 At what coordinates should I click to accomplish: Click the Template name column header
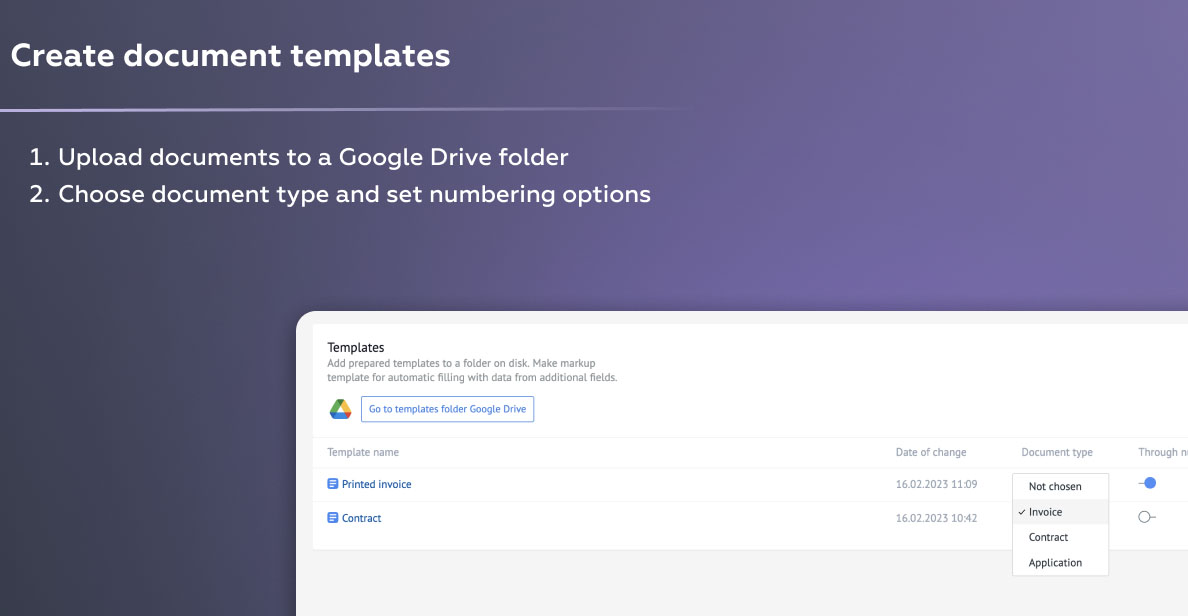pos(363,452)
